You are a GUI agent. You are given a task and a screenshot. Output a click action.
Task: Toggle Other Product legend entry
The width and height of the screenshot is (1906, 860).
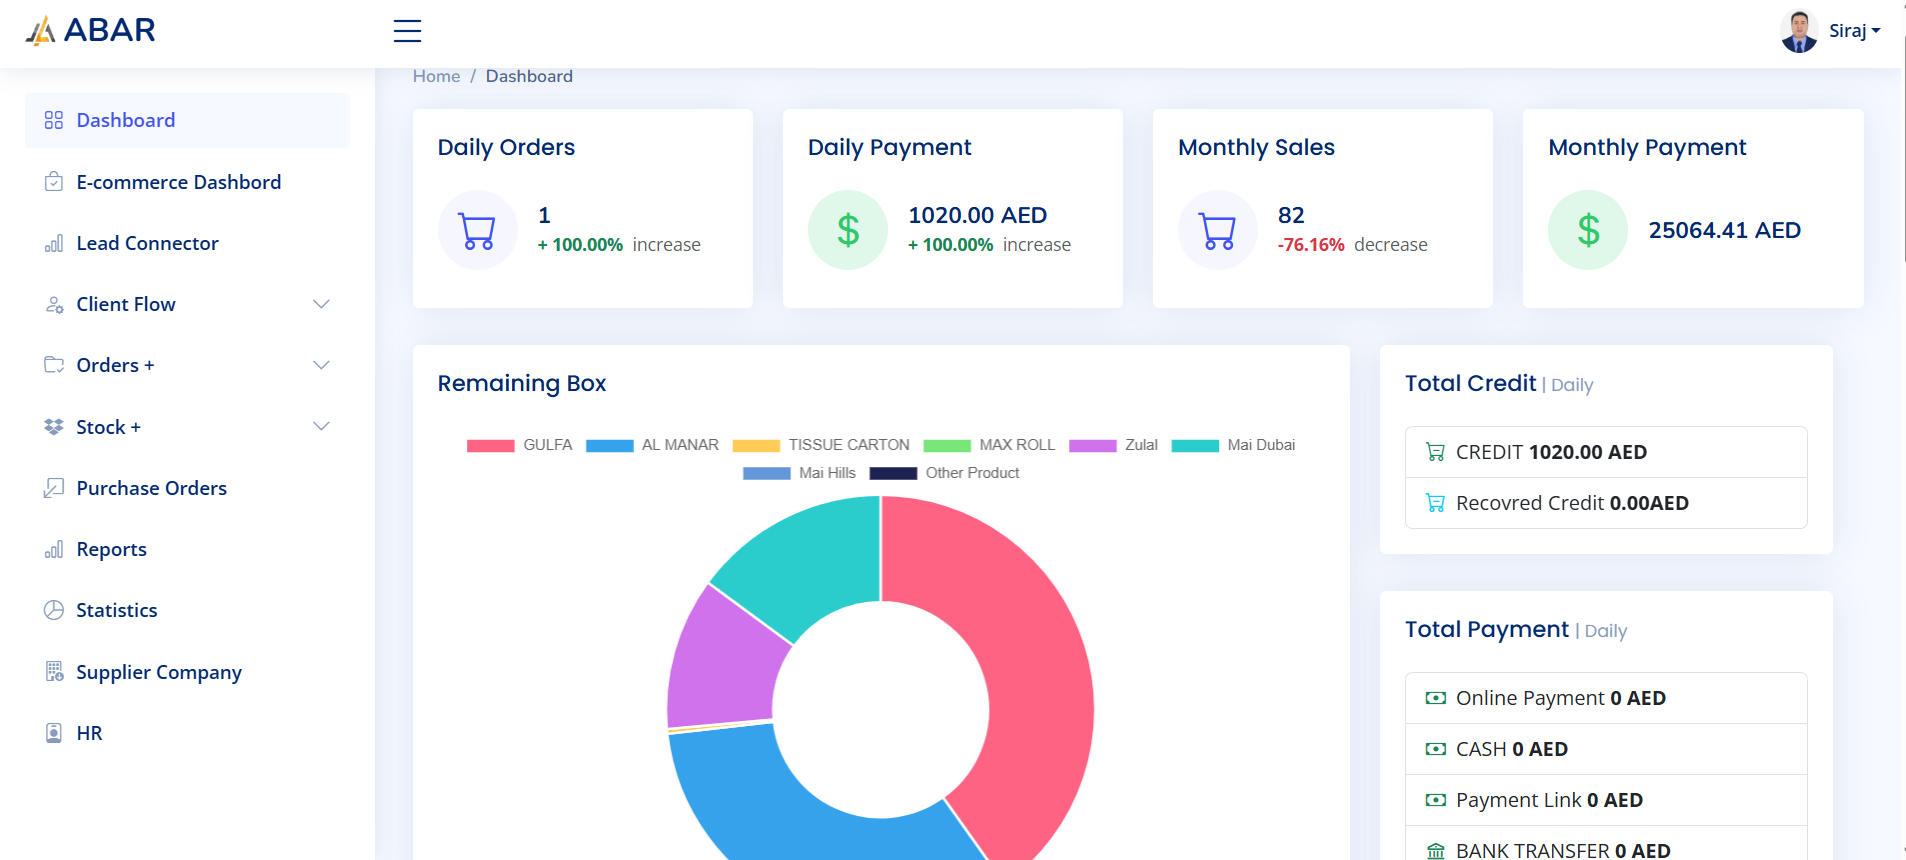click(945, 473)
